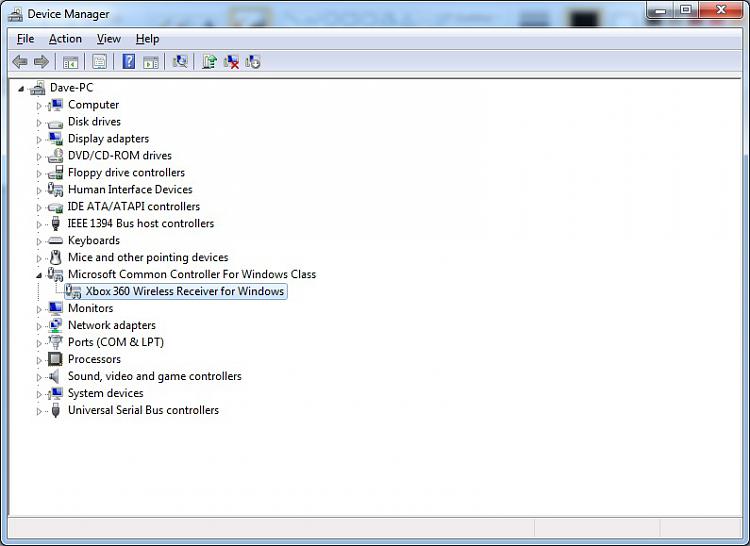Click the Back arrow in the toolbar
The width and height of the screenshot is (750, 546).
click(x=20, y=62)
